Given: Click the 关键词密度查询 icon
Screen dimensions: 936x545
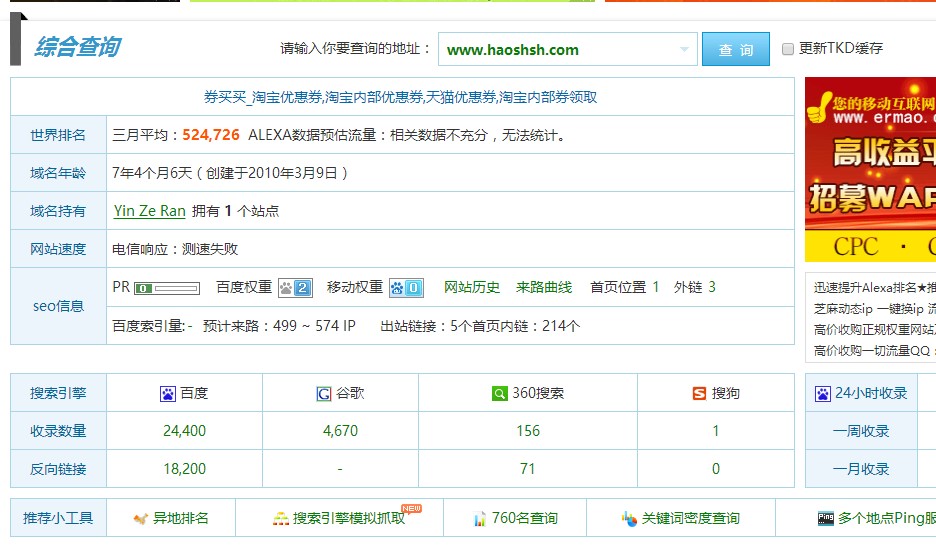Looking at the screenshot, I should coord(629,518).
